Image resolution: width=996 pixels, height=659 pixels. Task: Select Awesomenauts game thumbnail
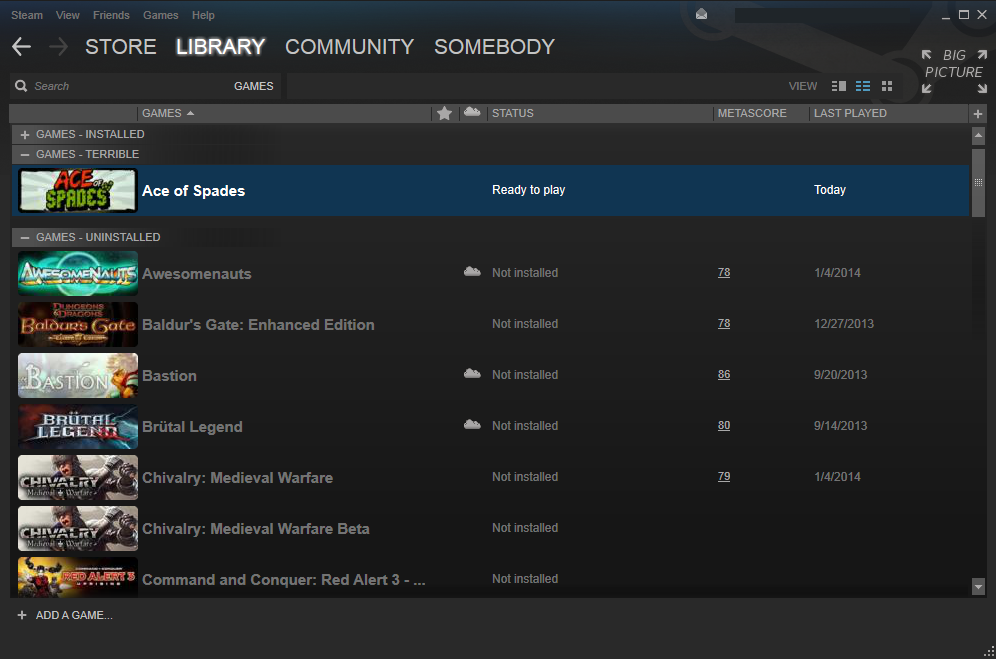[77, 273]
